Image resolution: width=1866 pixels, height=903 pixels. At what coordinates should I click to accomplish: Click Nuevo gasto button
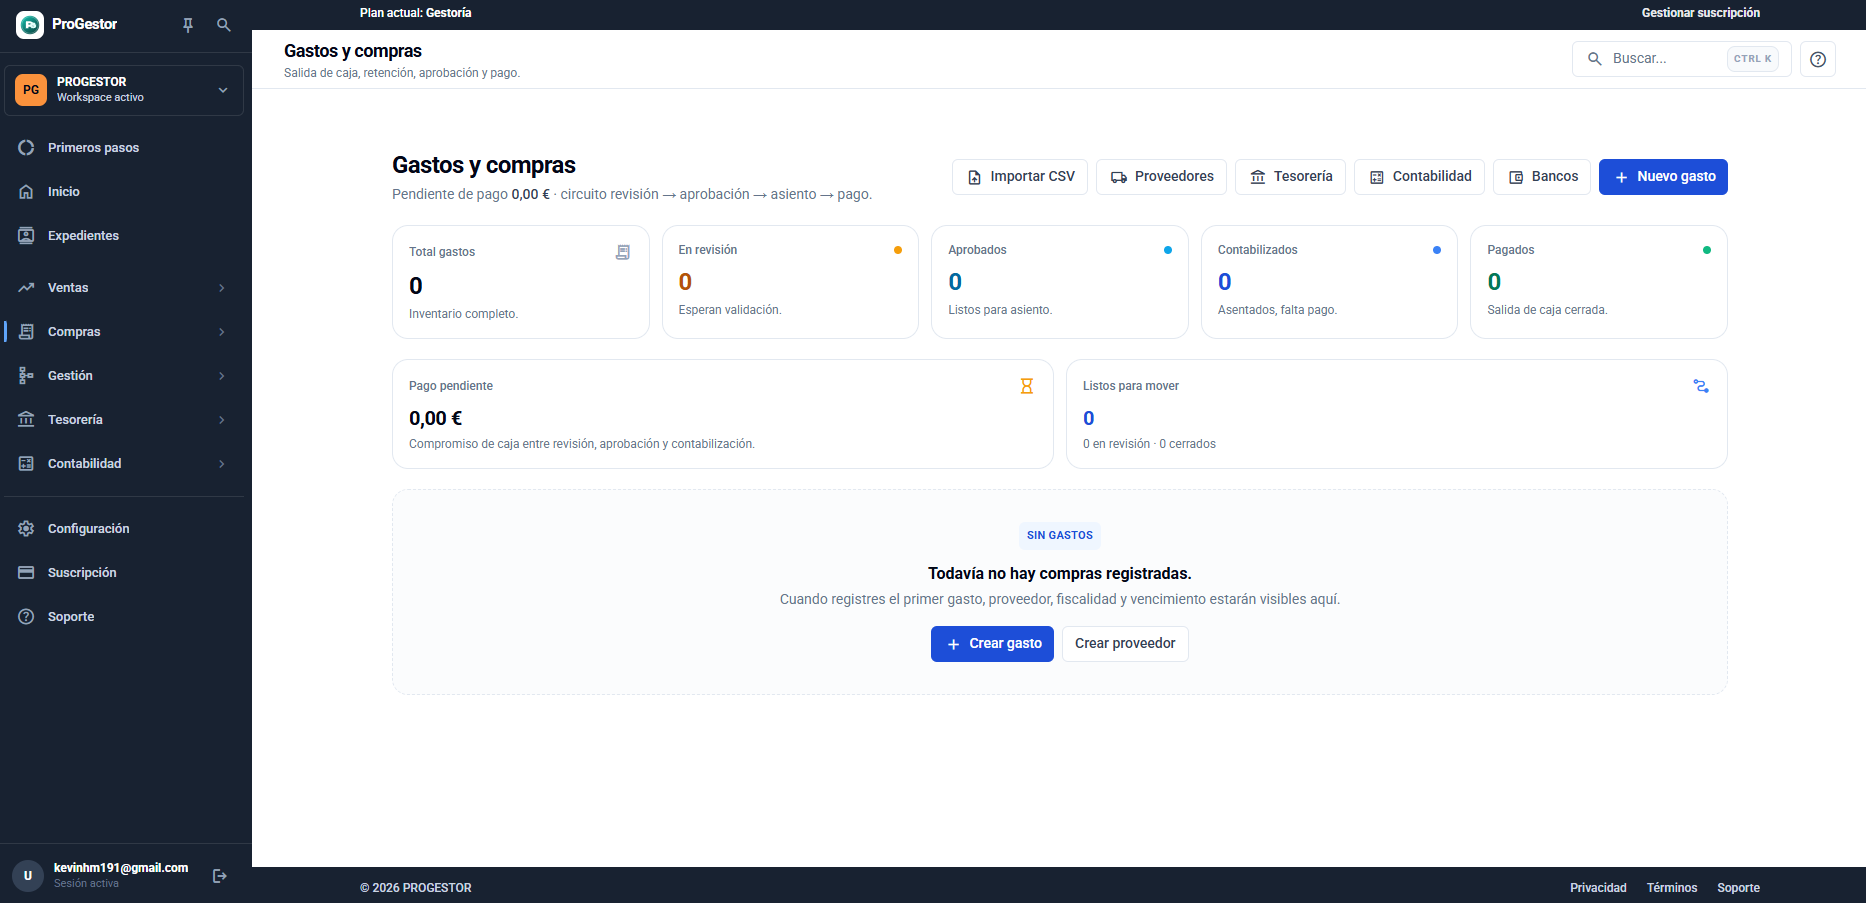(x=1663, y=177)
